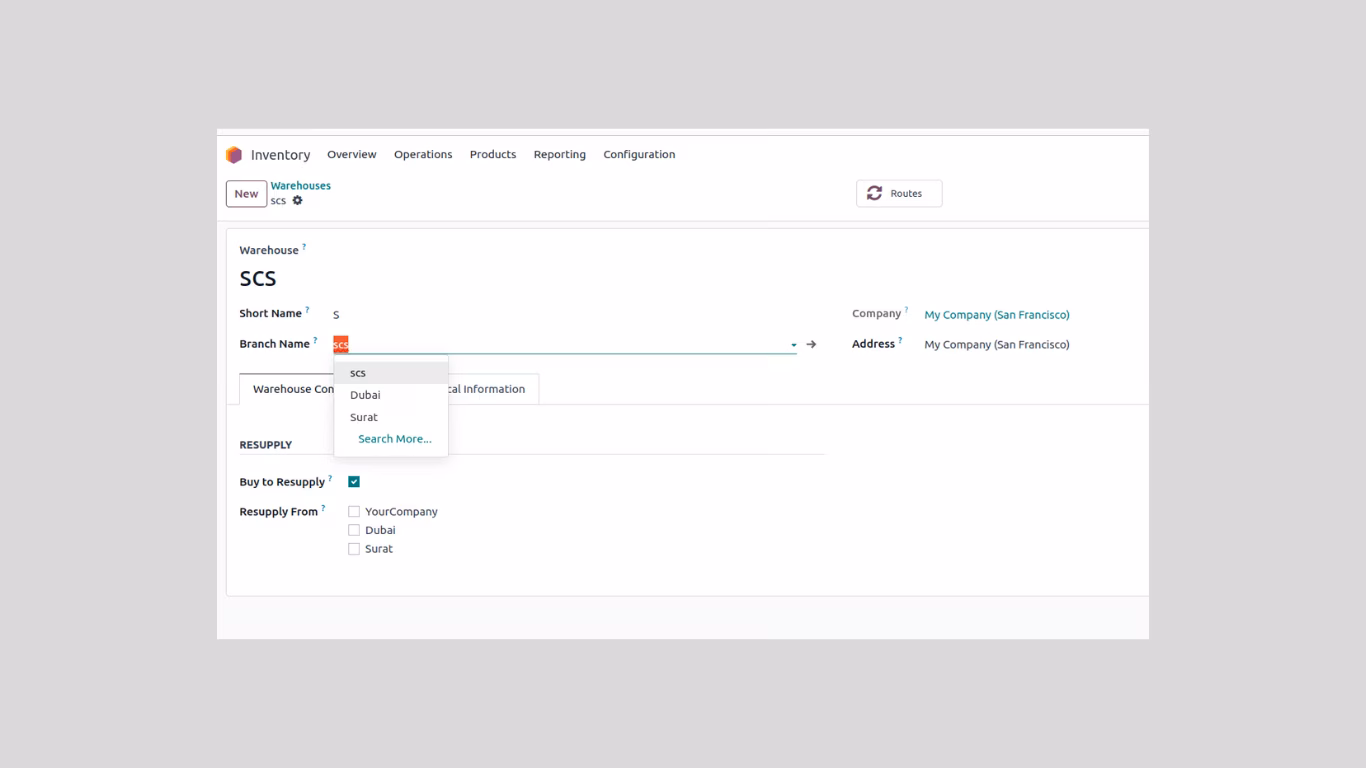Image resolution: width=1366 pixels, height=768 pixels.
Task: Enable resupply from YourCompany checkbox
Action: click(x=354, y=512)
